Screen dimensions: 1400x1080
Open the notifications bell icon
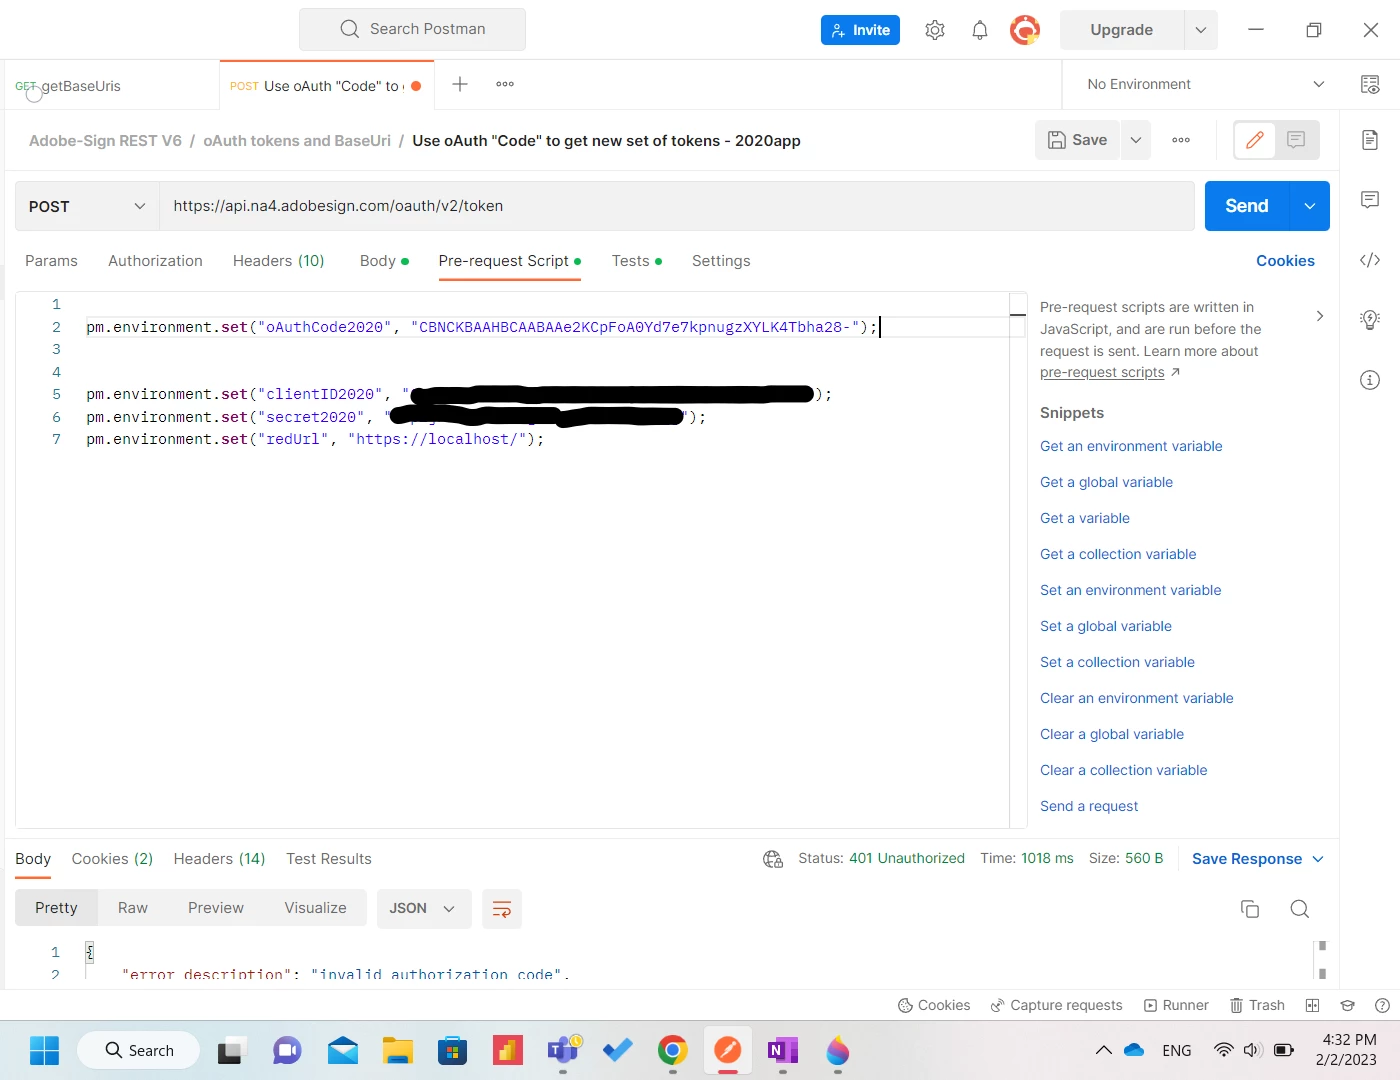click(x=980, y=30)
